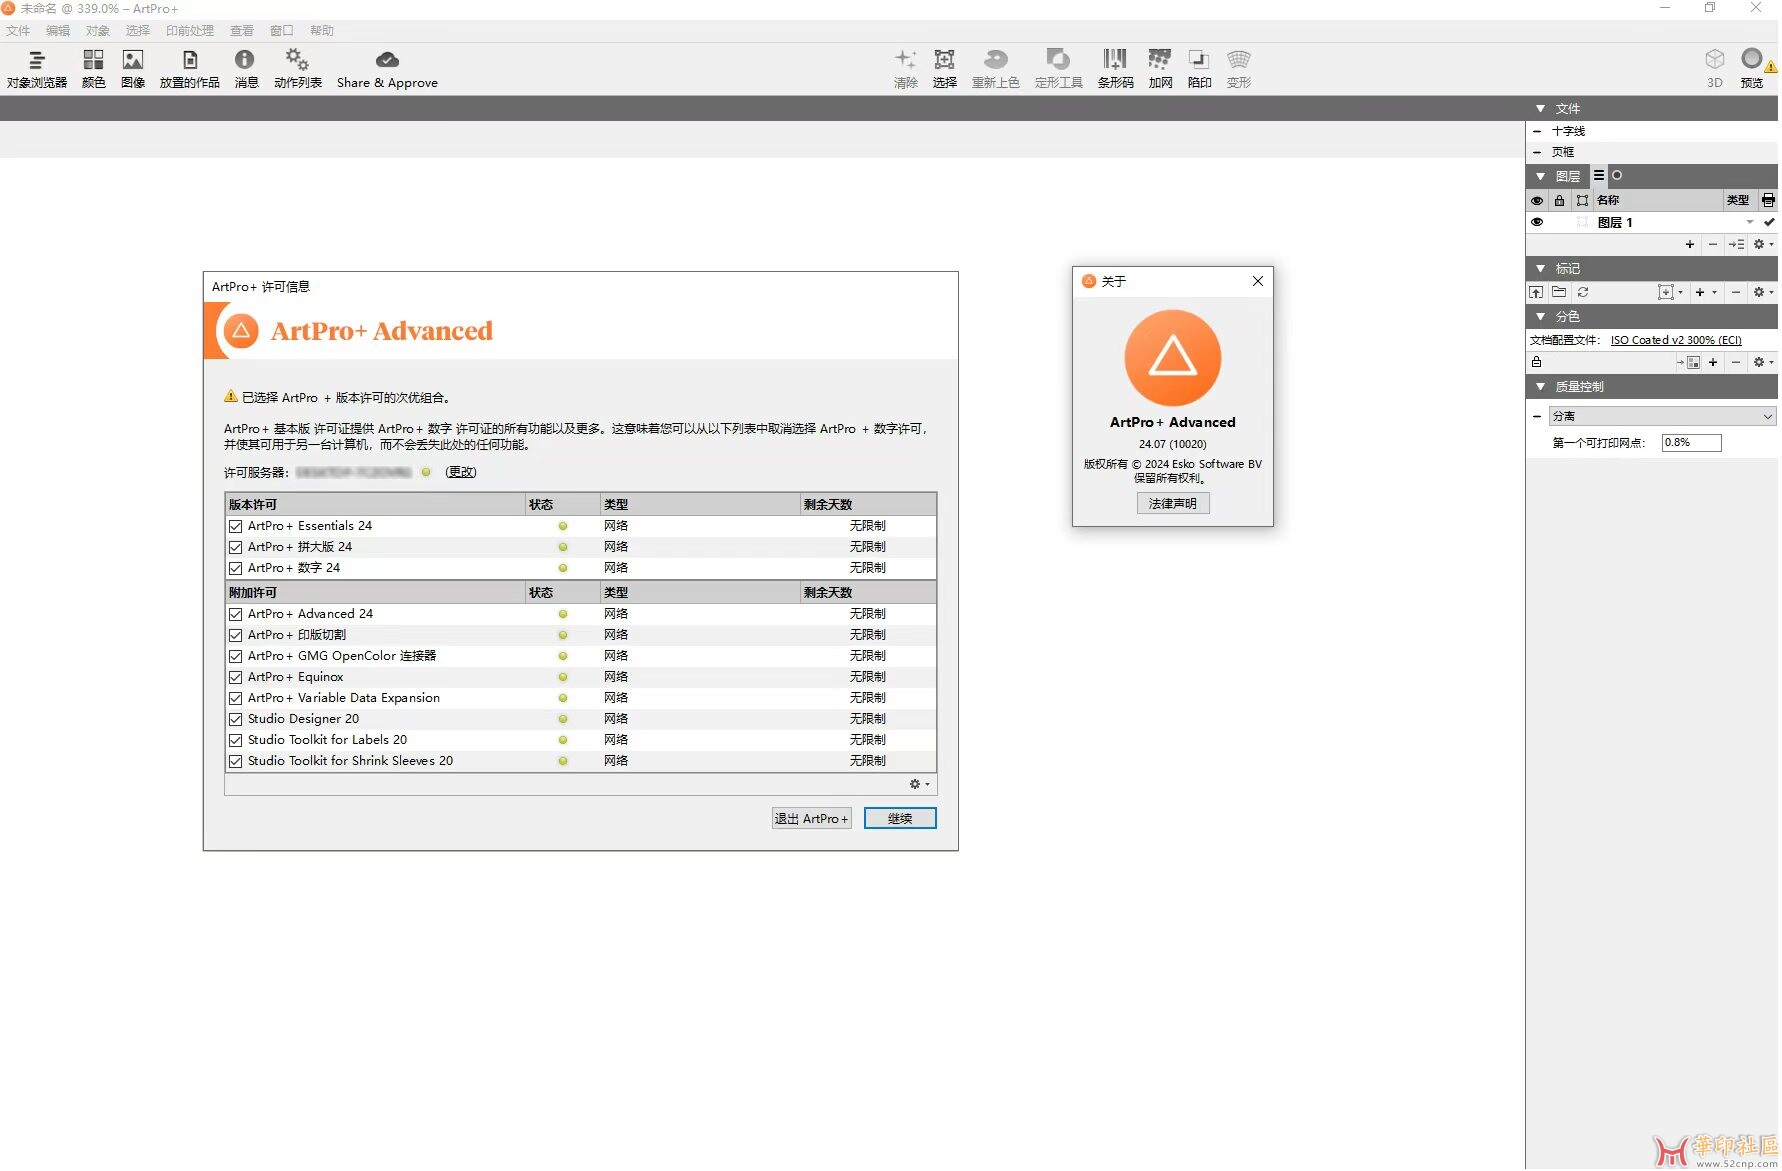Open gear menu in license dialog table
The width and height of the screenshot is (1782, 1171).
click(918, 784)
